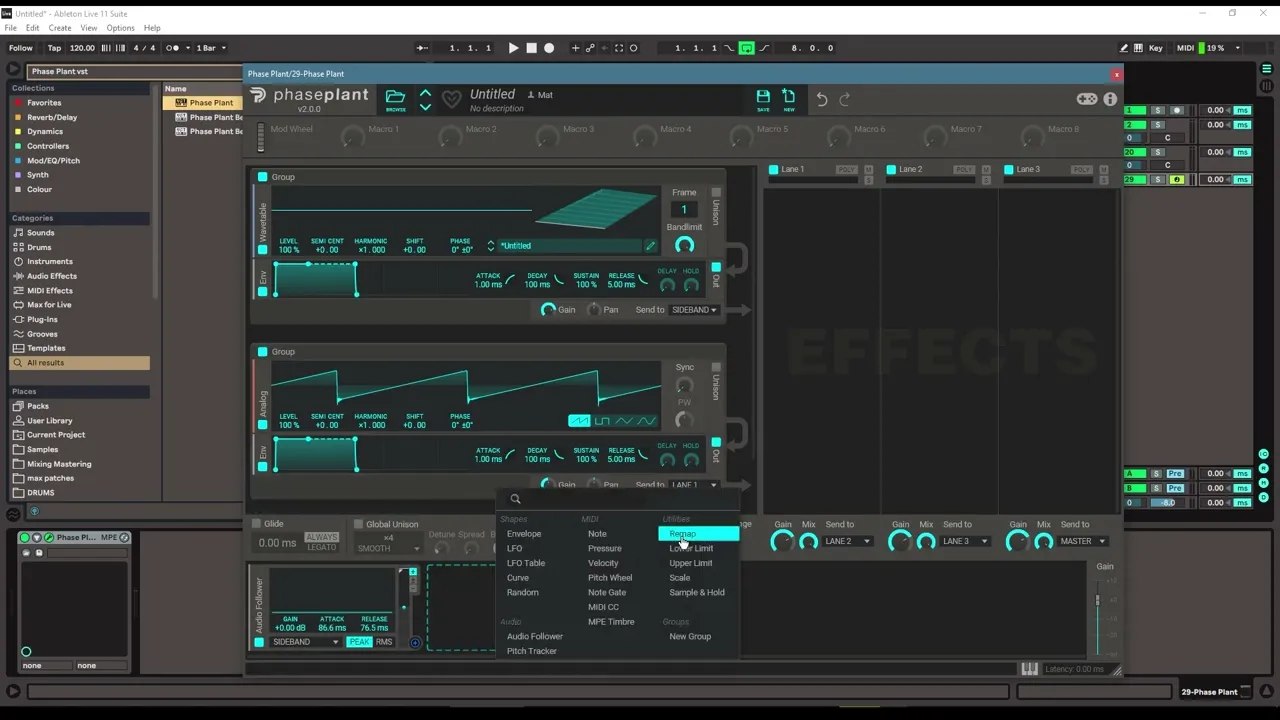Open the virtual keyboard icon near Latency
Screen dimensions: 1280x720
(1029, 669)
